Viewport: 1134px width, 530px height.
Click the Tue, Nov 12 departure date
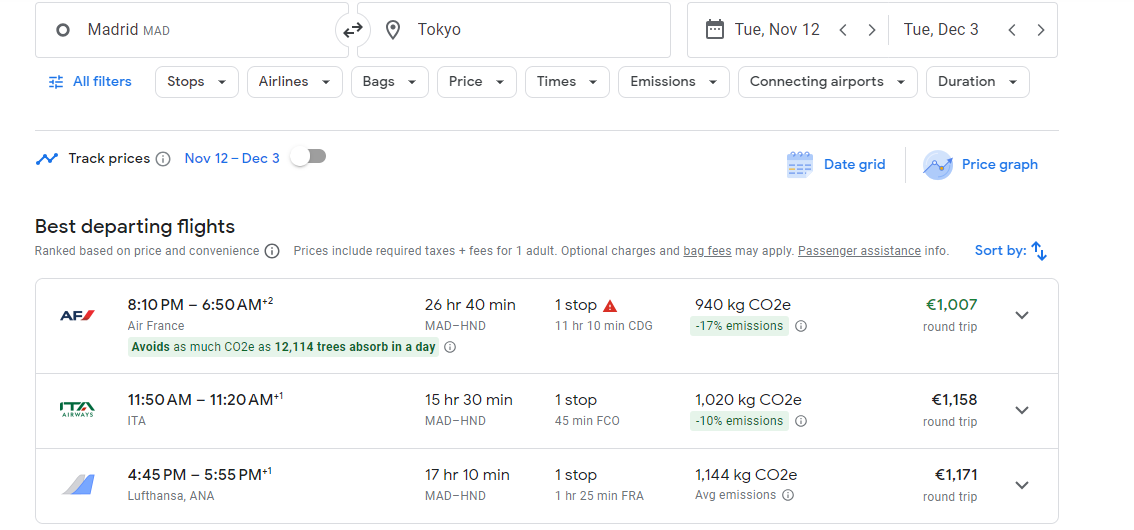[777, 30]
